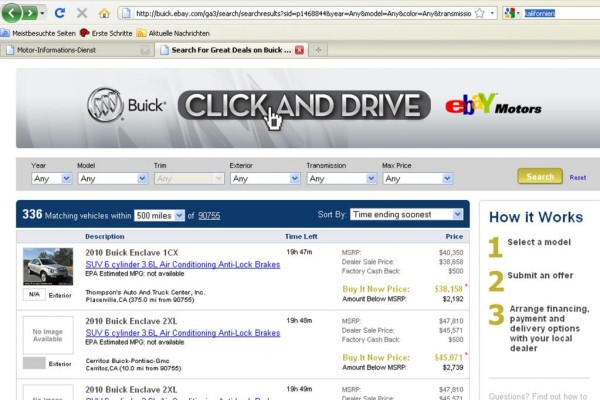Click Thompson's Auto And Truck Center dealer name
Image resolution: width=600 pixels, height=400 pixels.
[145, 292]
